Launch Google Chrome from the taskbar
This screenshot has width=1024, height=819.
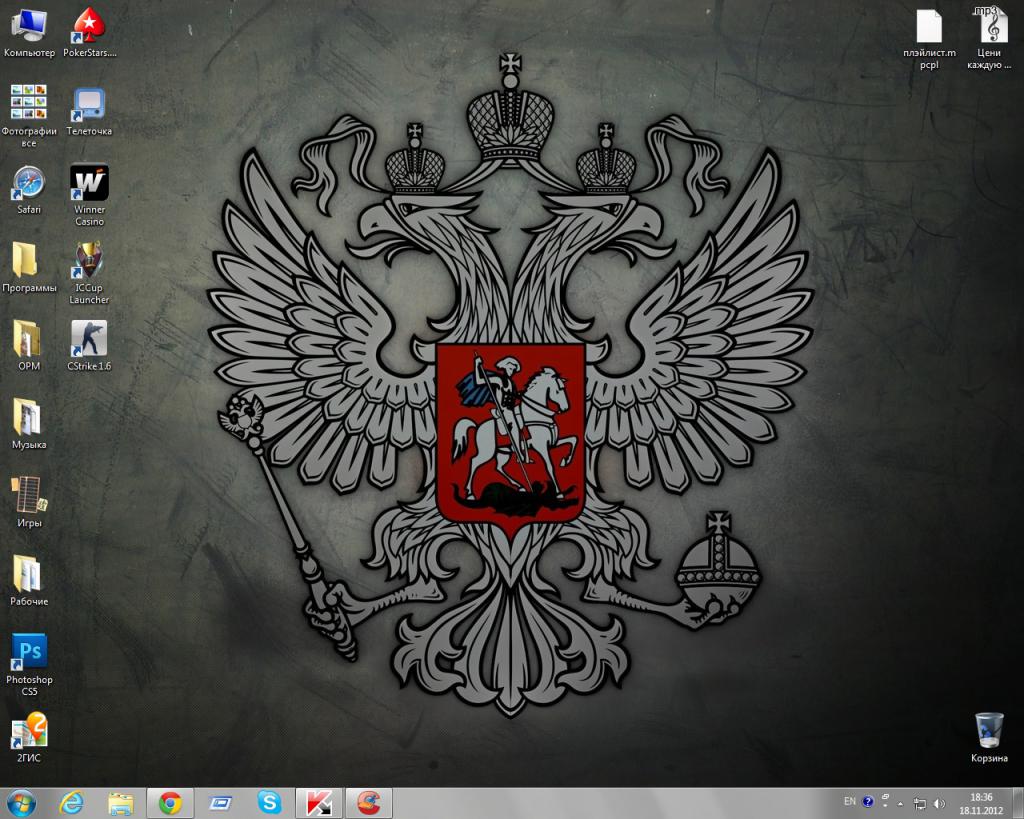click(170, 802)
